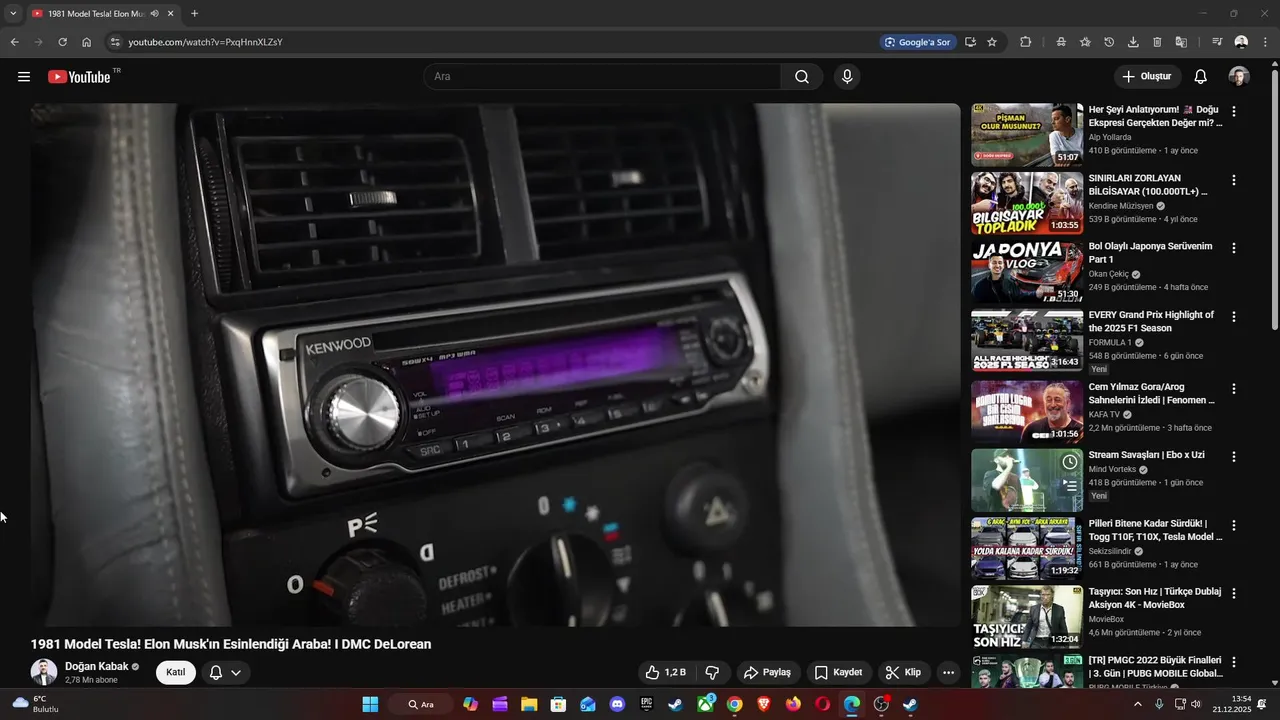
Task: Open the translate page icon
Action: tap(1181, 42)
